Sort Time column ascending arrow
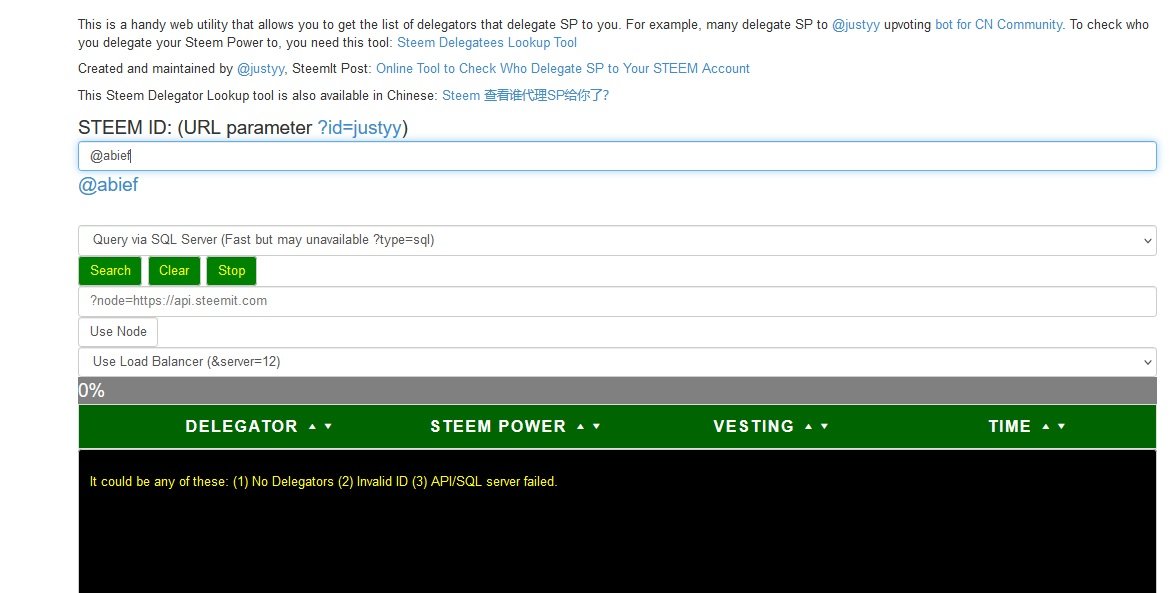 1046,427
